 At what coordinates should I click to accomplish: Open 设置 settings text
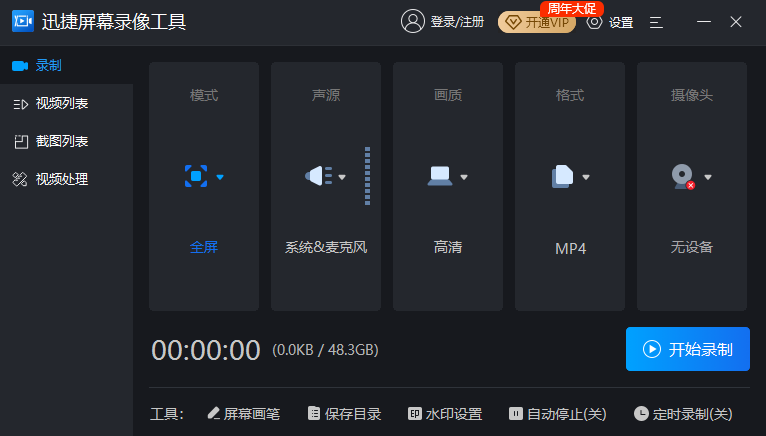click(x=621, y=22)
